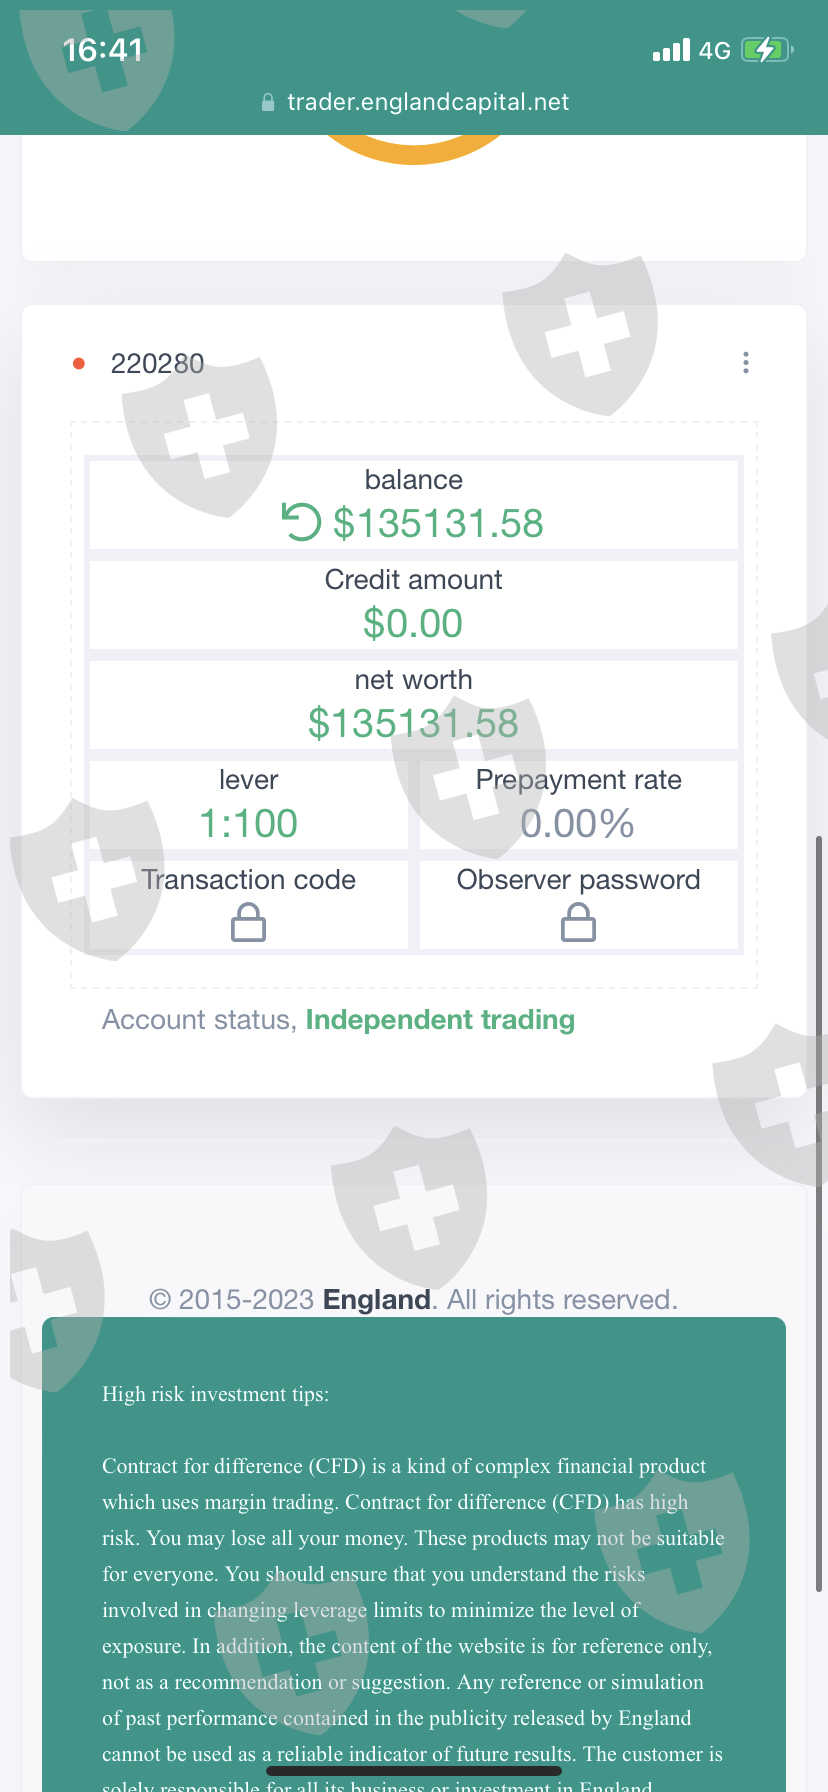The width and height of the screenshot is (828, 1792).
Task: Tap the Transaction code lock icon
Action: pyautogui.click(x=248, y=922)
